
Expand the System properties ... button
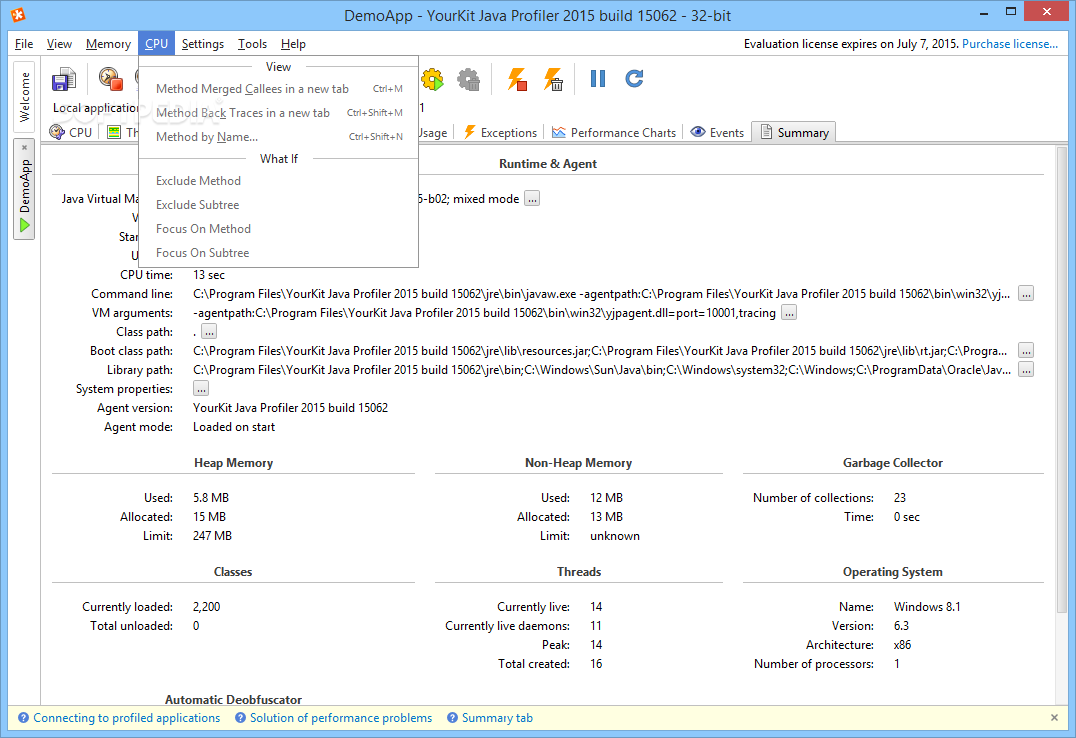pyautogui.click(x=200, y=389)
